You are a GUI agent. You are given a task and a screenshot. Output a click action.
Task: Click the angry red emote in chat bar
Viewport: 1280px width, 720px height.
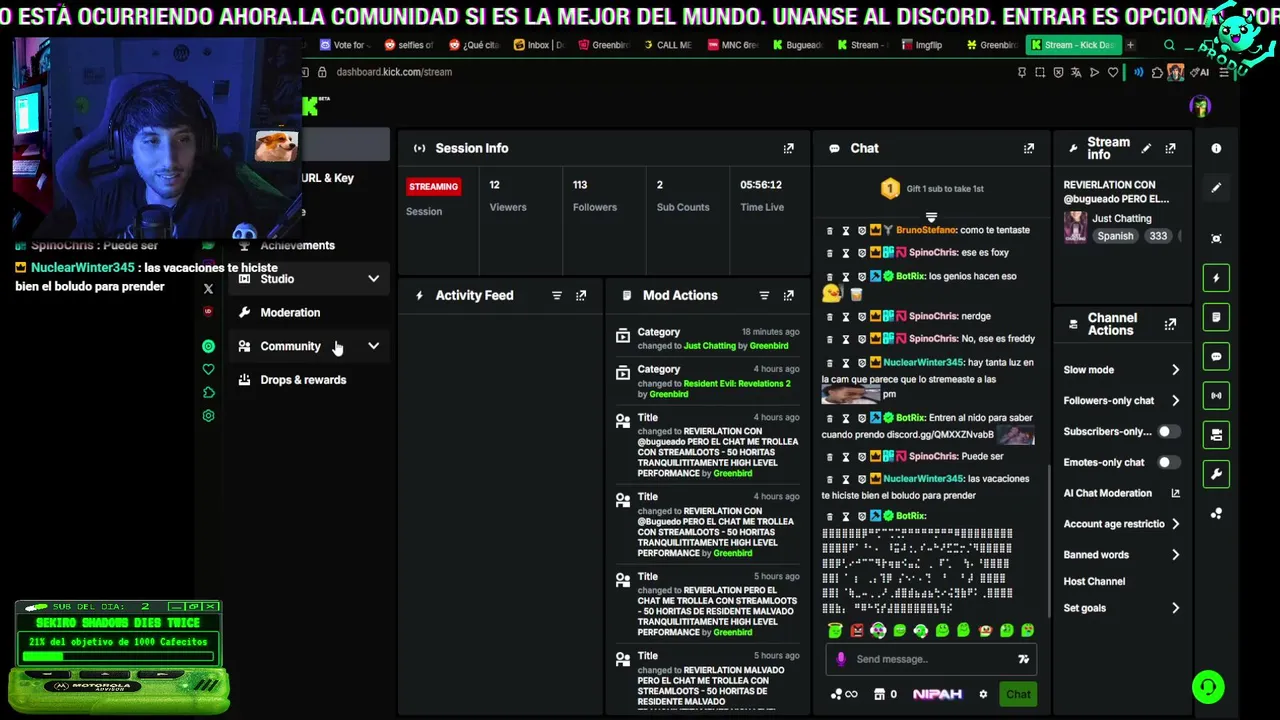(857, 630)
